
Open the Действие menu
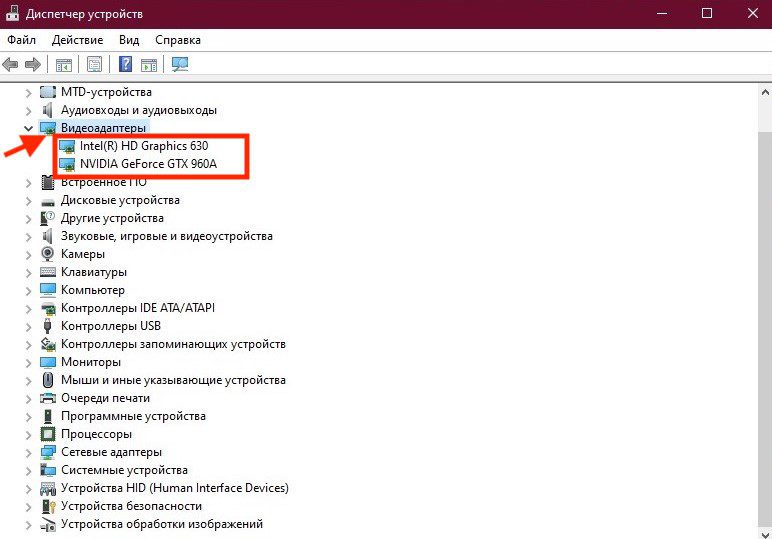pyautogui.click(x=77, y=40)
